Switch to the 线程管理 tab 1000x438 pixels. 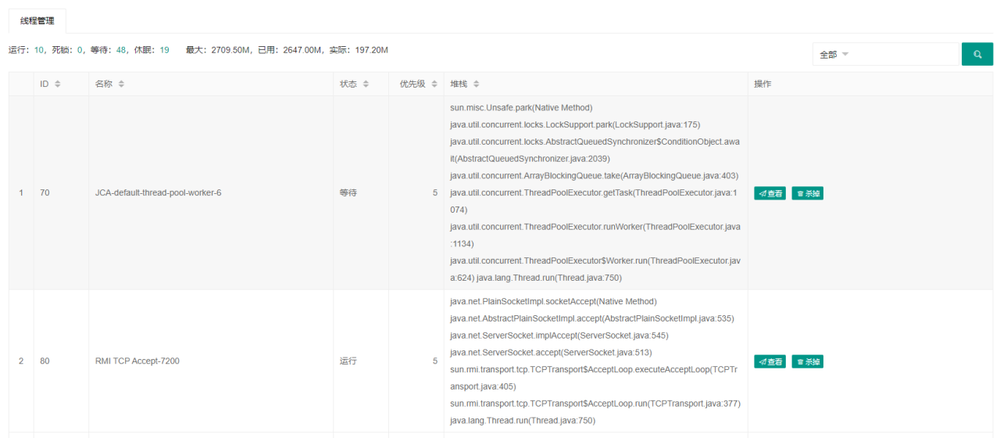point(38,20)
